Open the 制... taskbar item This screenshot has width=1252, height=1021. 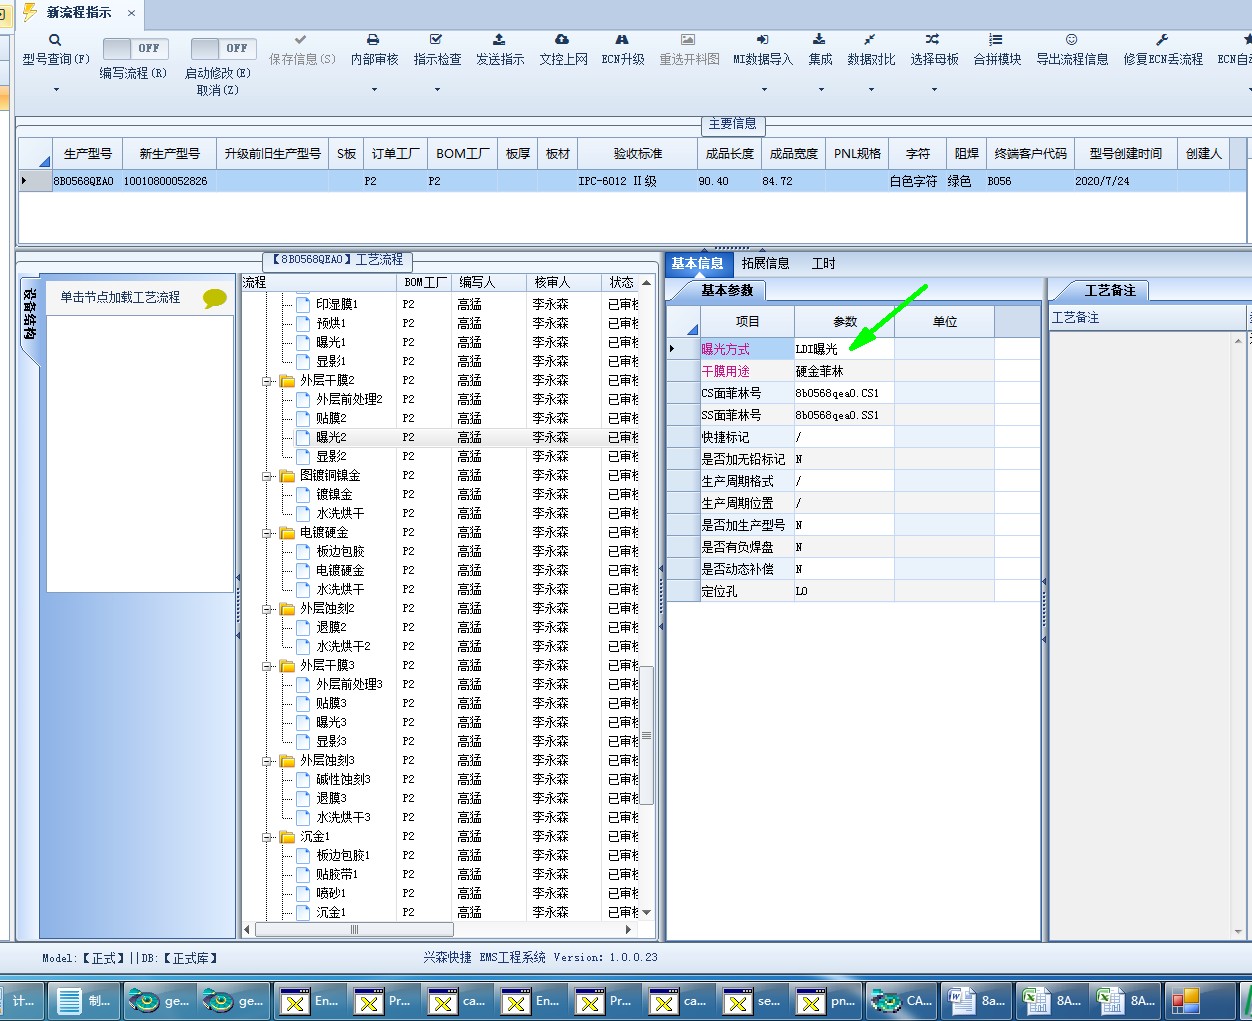(x=86, y=1001)
